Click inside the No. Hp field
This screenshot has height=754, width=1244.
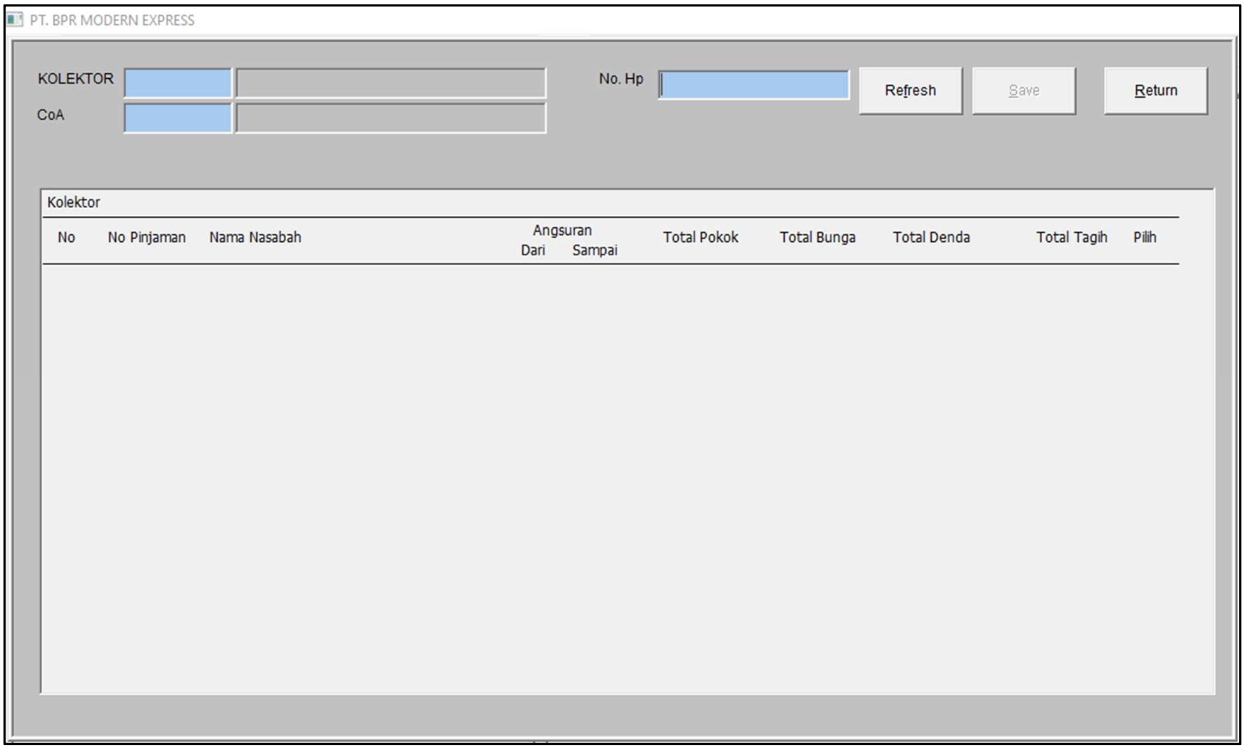754,86
